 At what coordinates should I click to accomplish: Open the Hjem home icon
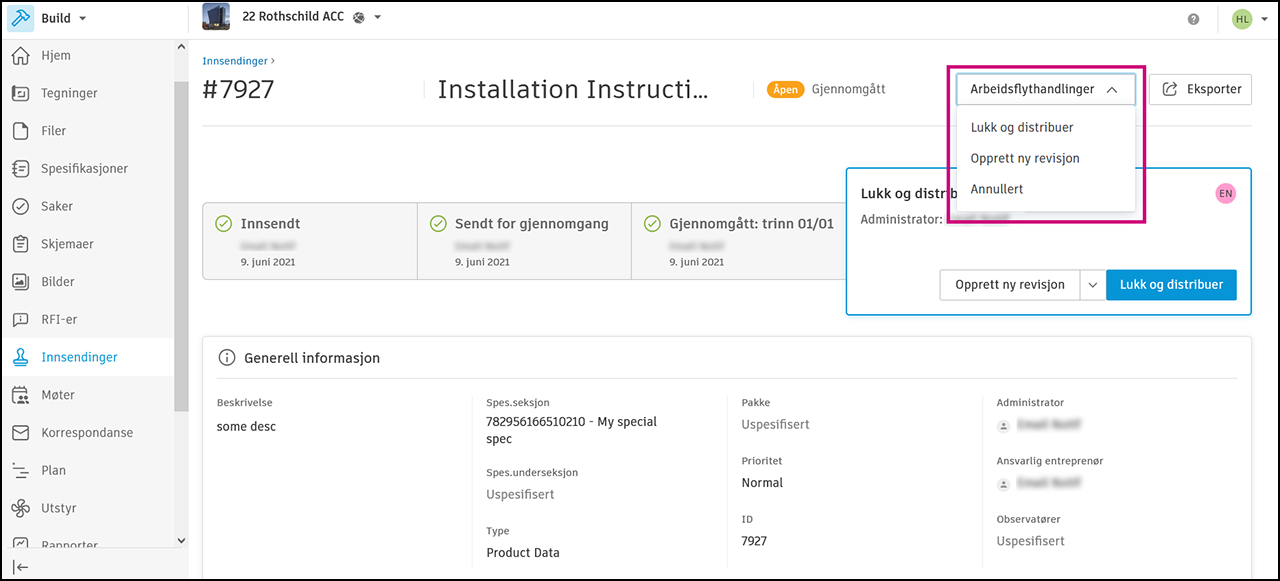click(20, 56)
